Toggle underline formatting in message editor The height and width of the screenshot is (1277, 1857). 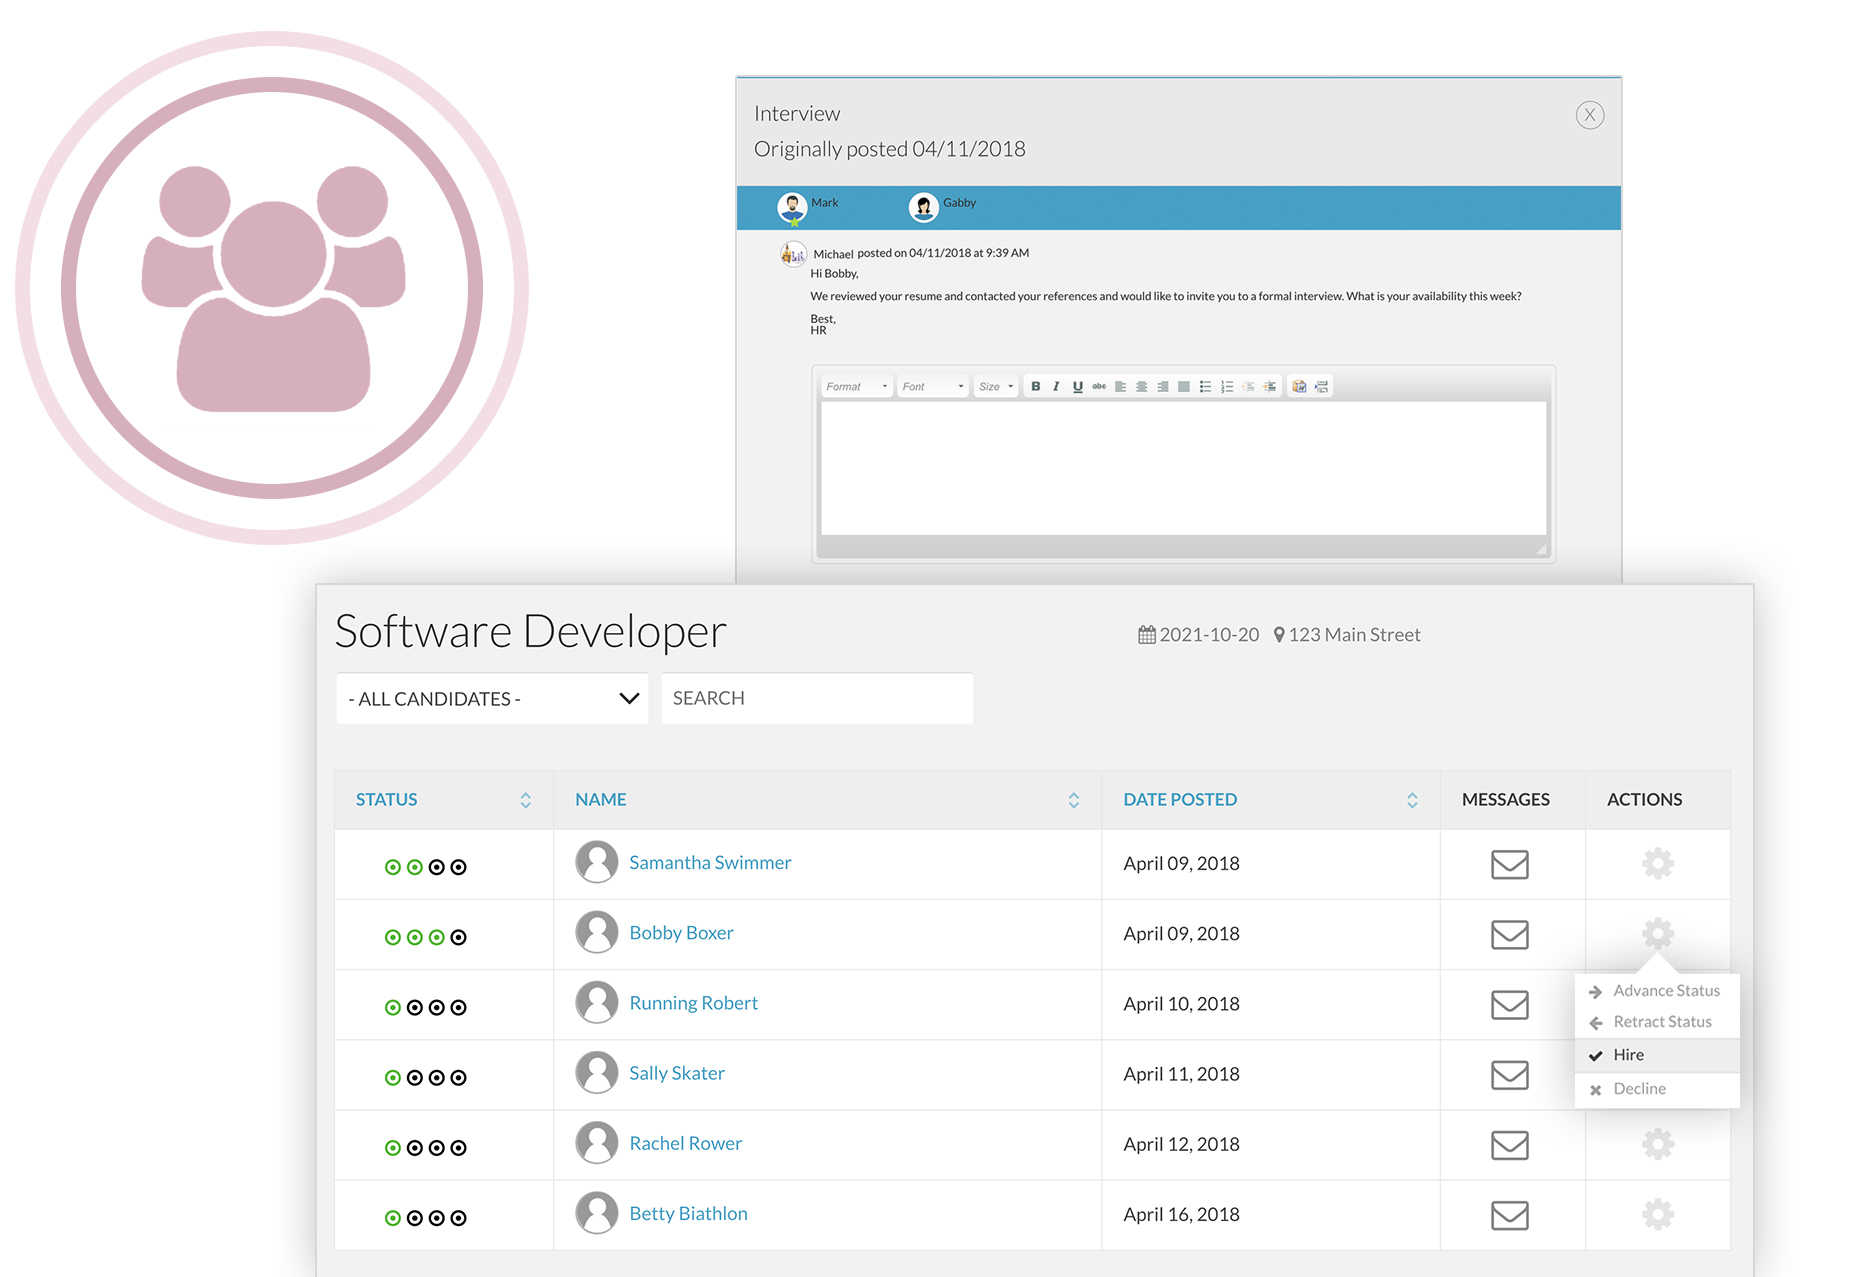[x=1077, y=387]
